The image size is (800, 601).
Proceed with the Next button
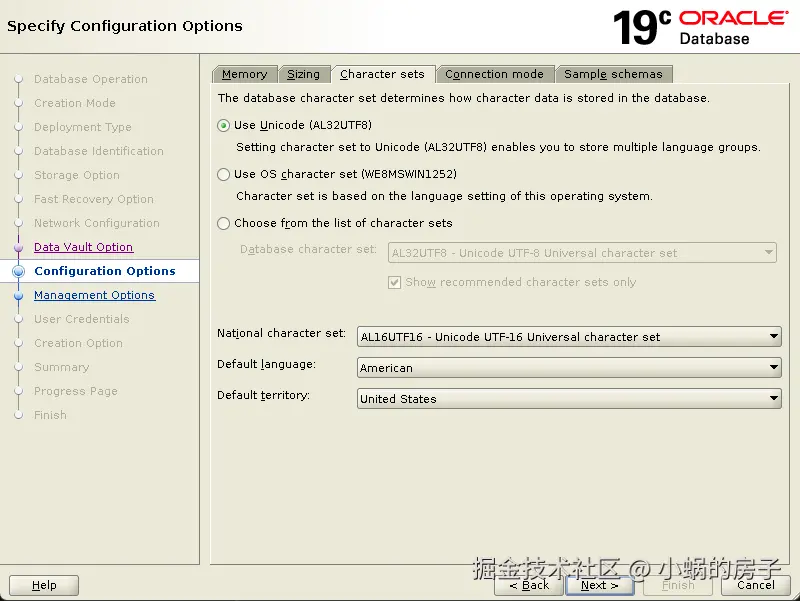coord(599,585)
